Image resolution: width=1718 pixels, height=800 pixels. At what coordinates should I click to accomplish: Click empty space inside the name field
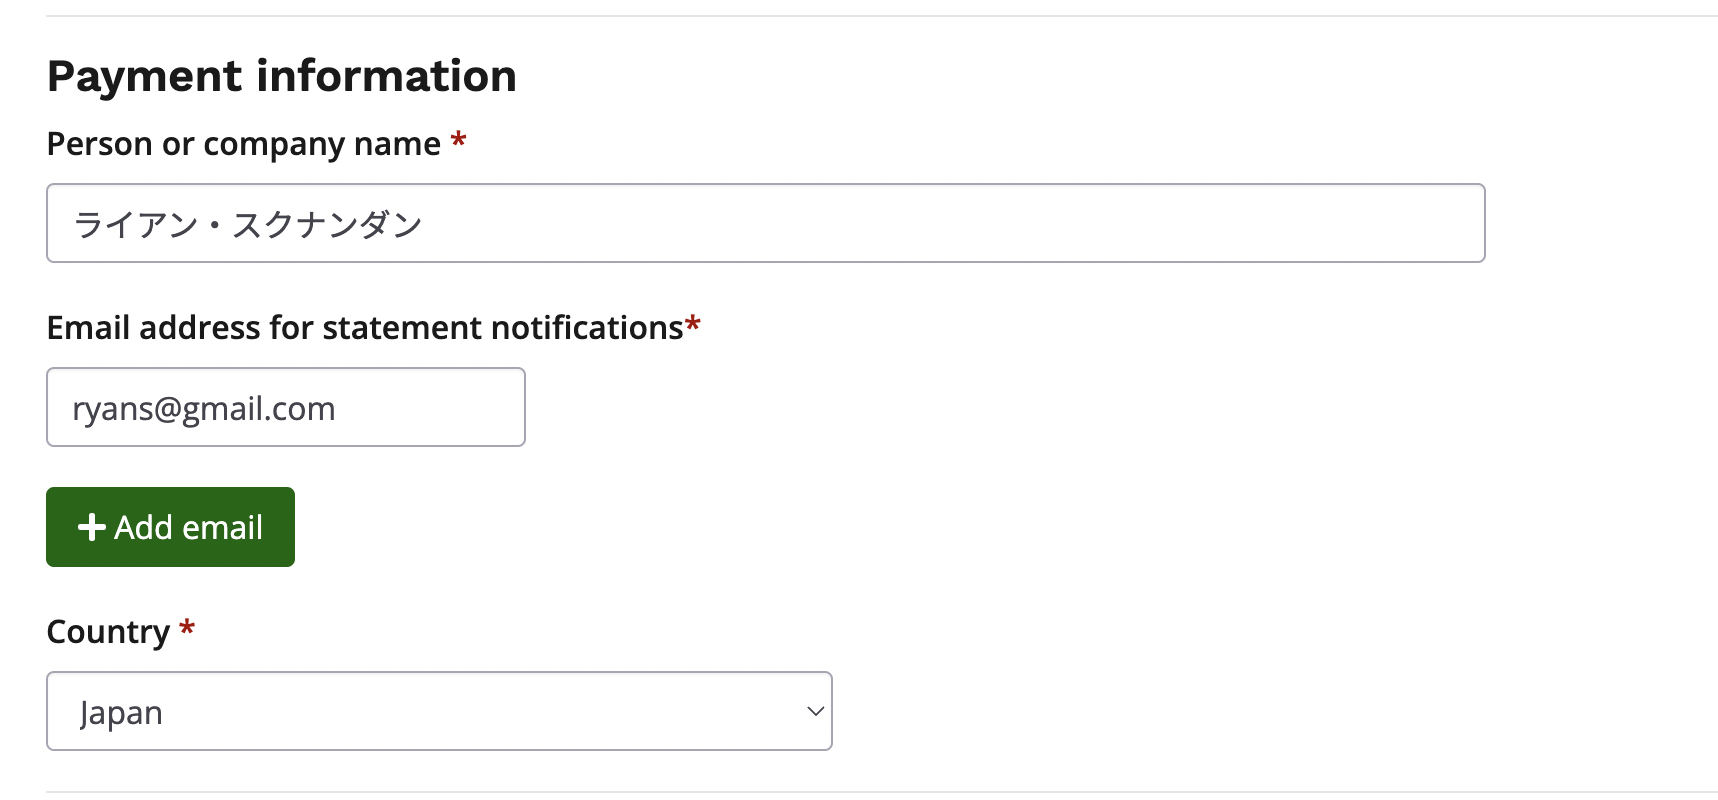(950, 223)
